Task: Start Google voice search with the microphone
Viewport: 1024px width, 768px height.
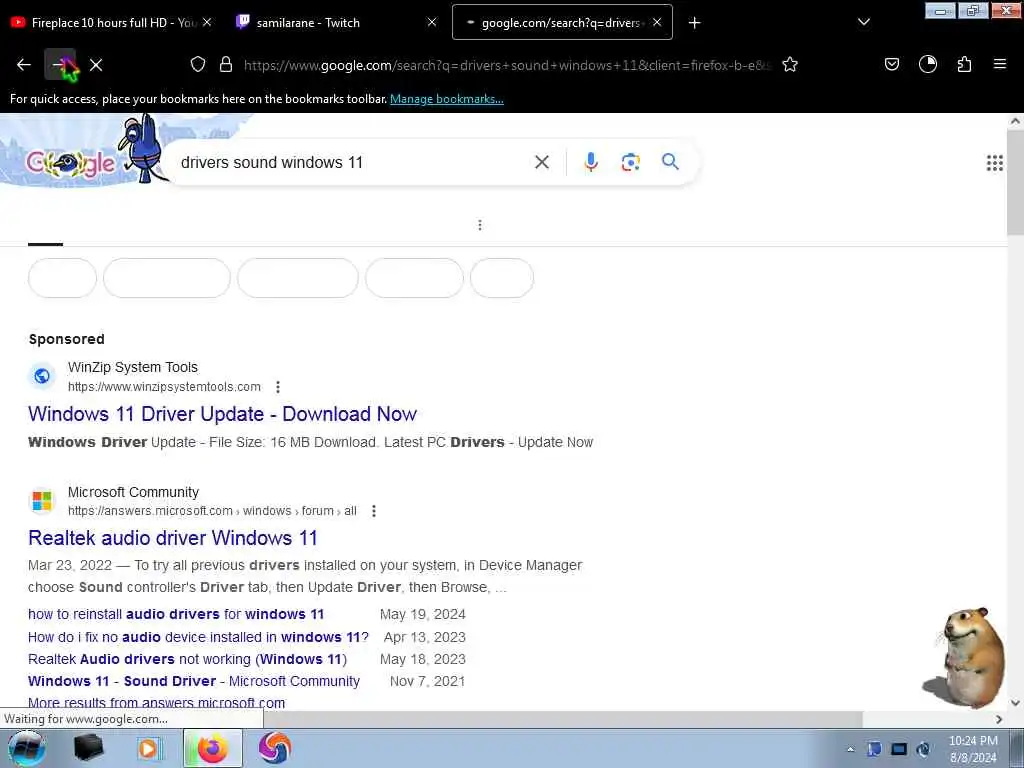Action: (591, 162)
